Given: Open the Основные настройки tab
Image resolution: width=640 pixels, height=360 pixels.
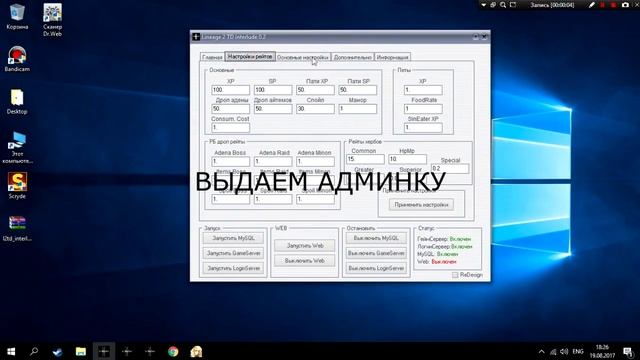Looking at the screenshot, I should pyautogui.click(x=303, y=58).
